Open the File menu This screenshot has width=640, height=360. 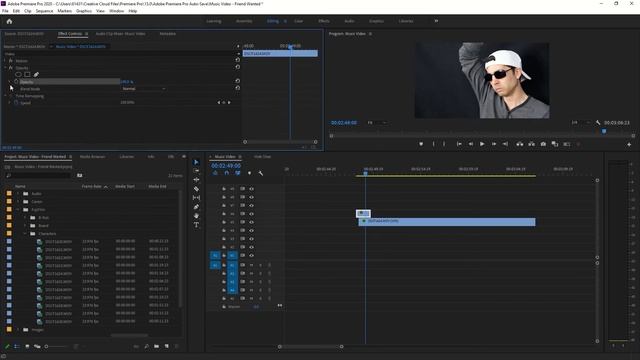5,11
